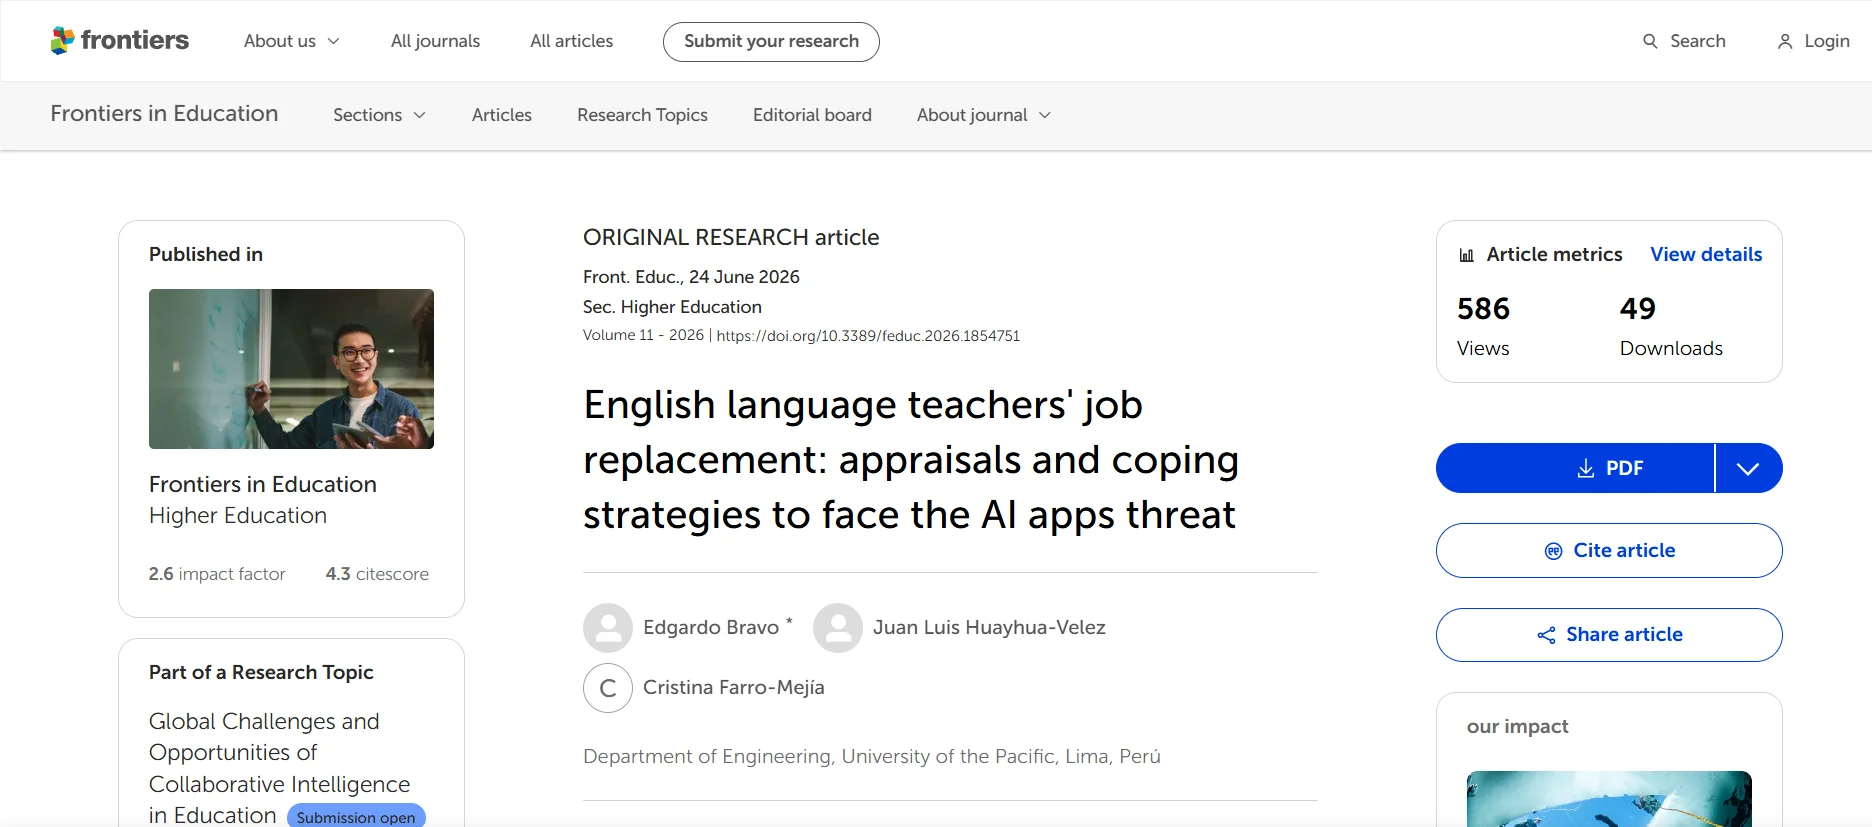Screen dimensions: 1872x827
Task: Click author name Edgardo Bravo
Action: pos(711,628)
